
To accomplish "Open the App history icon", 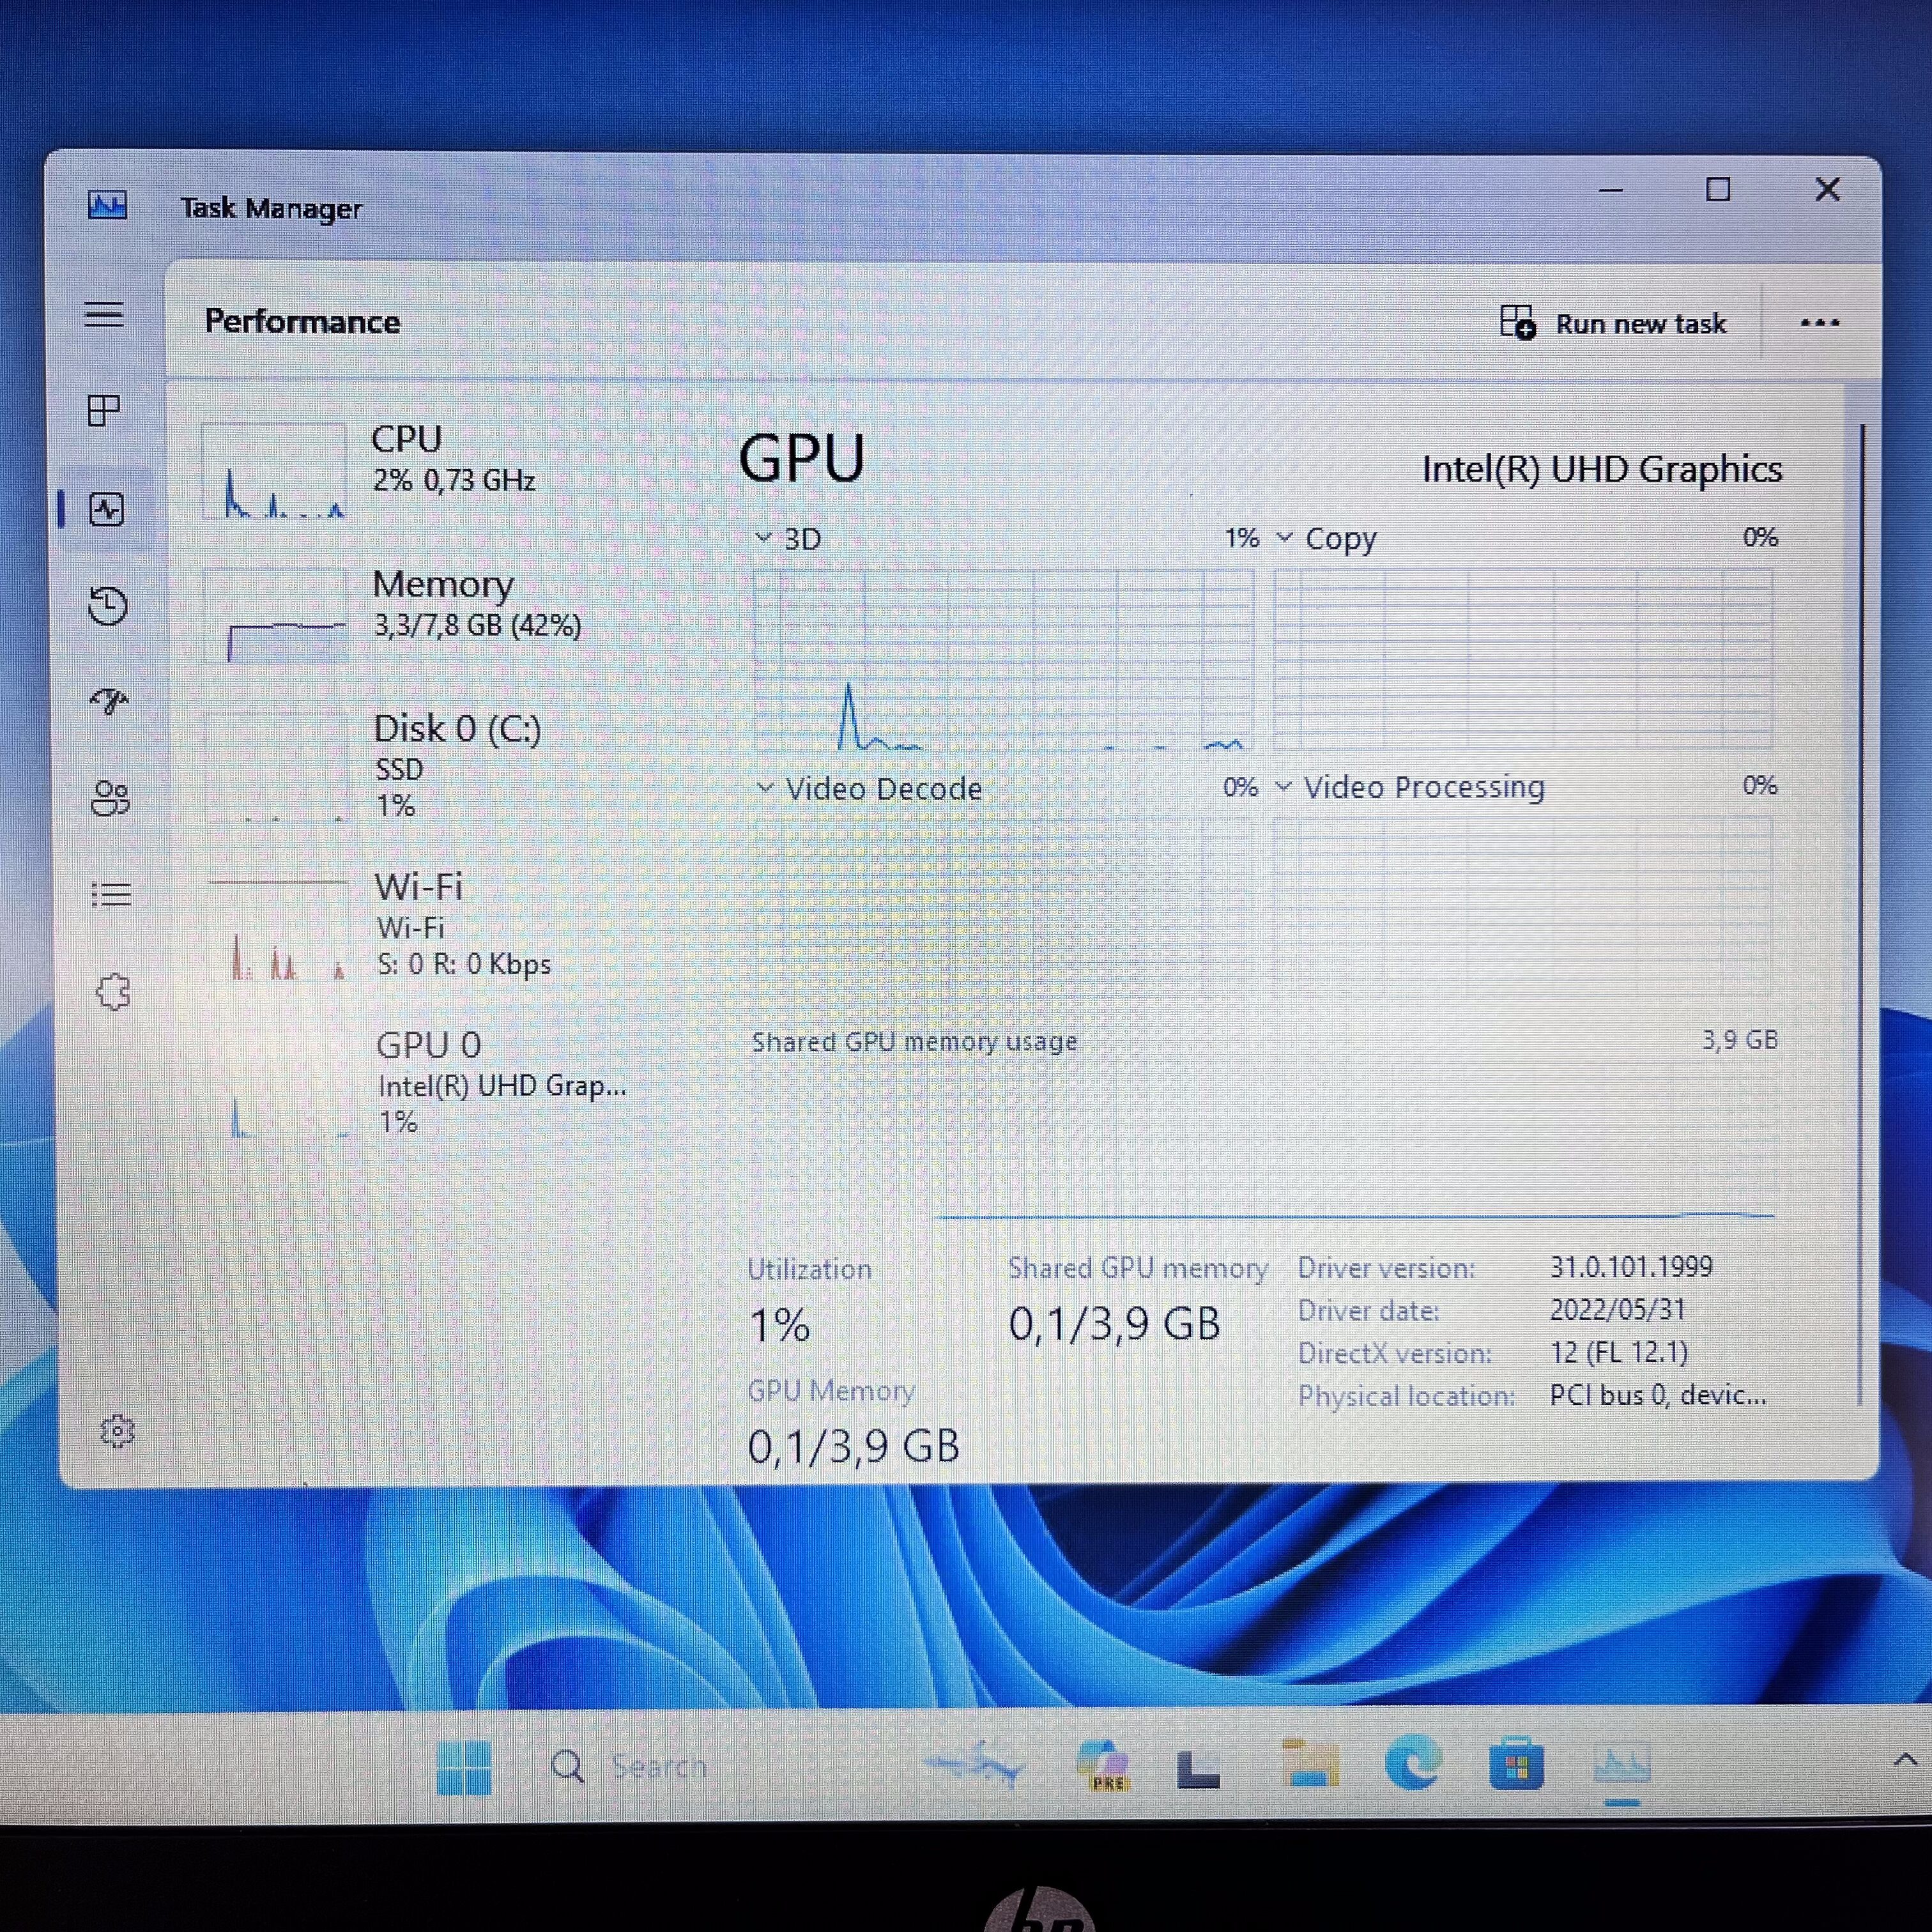I will (108, 606).
